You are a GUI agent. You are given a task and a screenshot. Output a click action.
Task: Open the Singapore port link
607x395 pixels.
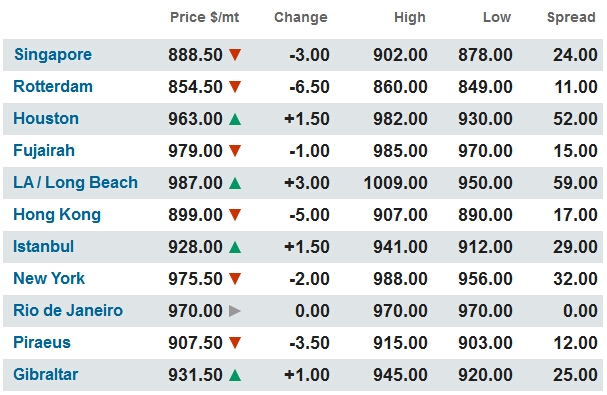click(x=53, y=55)
